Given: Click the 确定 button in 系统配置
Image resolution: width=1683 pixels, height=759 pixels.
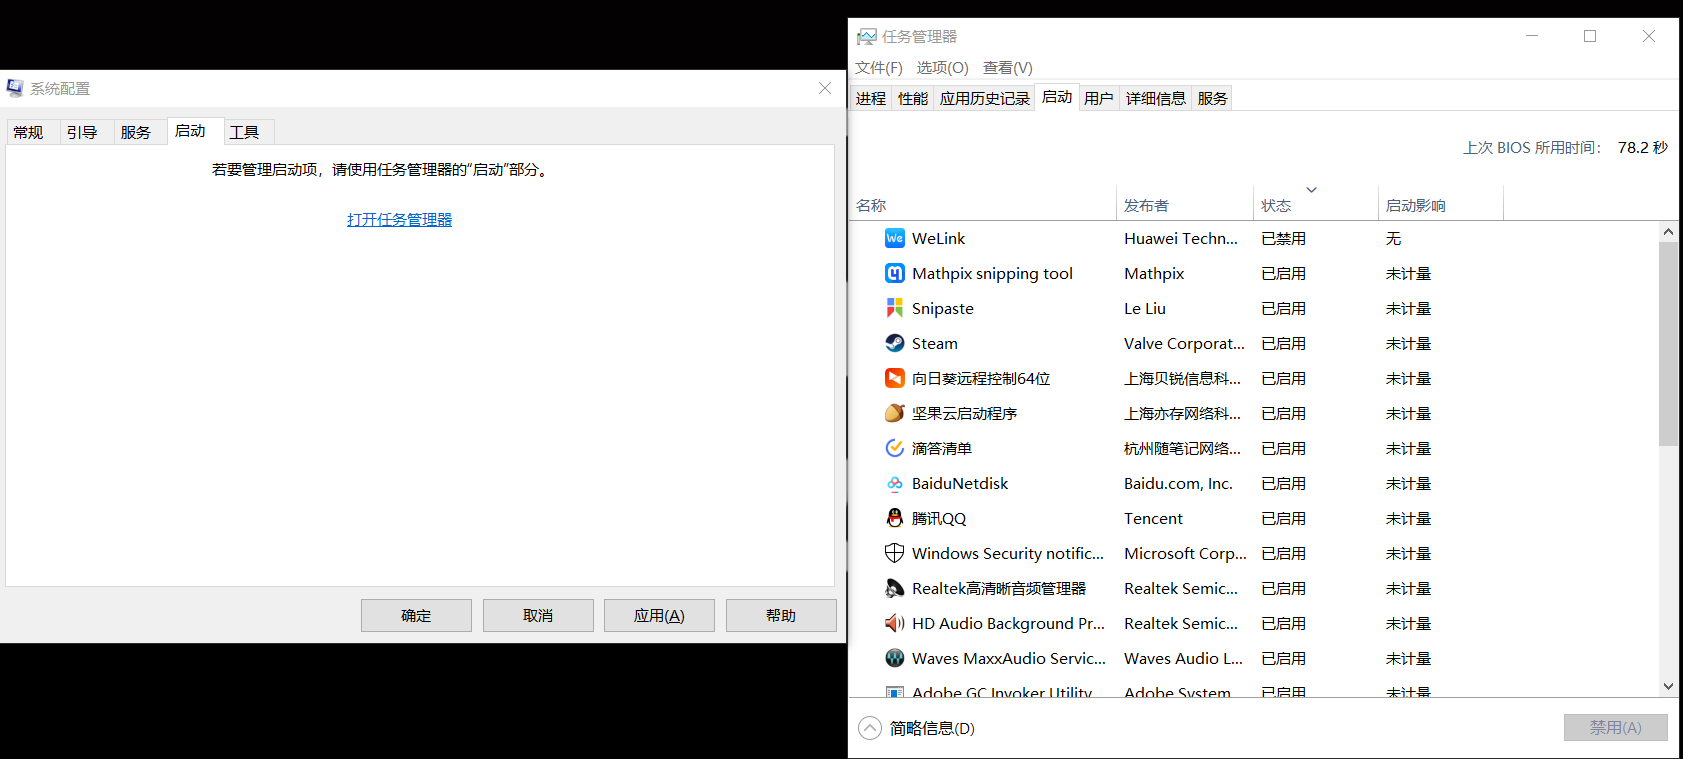Looking at the screenshot, I should coord(416,615).
